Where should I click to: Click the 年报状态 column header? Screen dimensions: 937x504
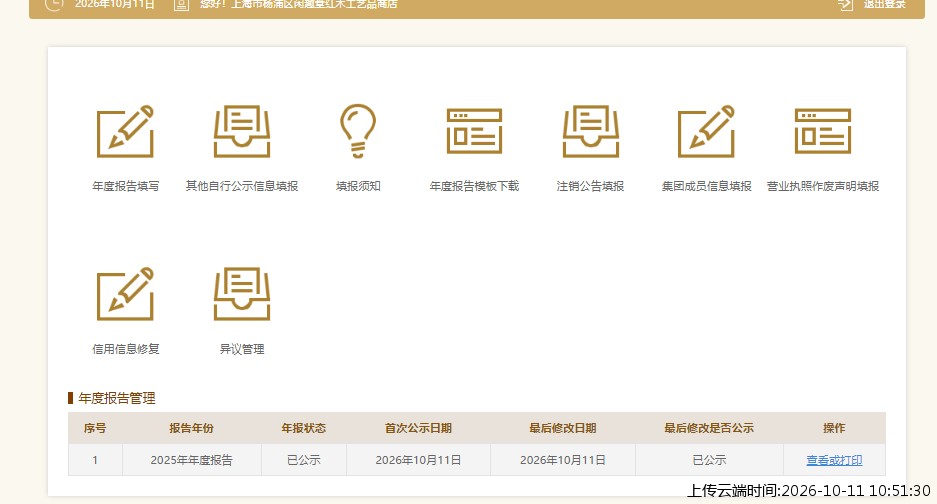pyautogui.click(x=304, y=428)
